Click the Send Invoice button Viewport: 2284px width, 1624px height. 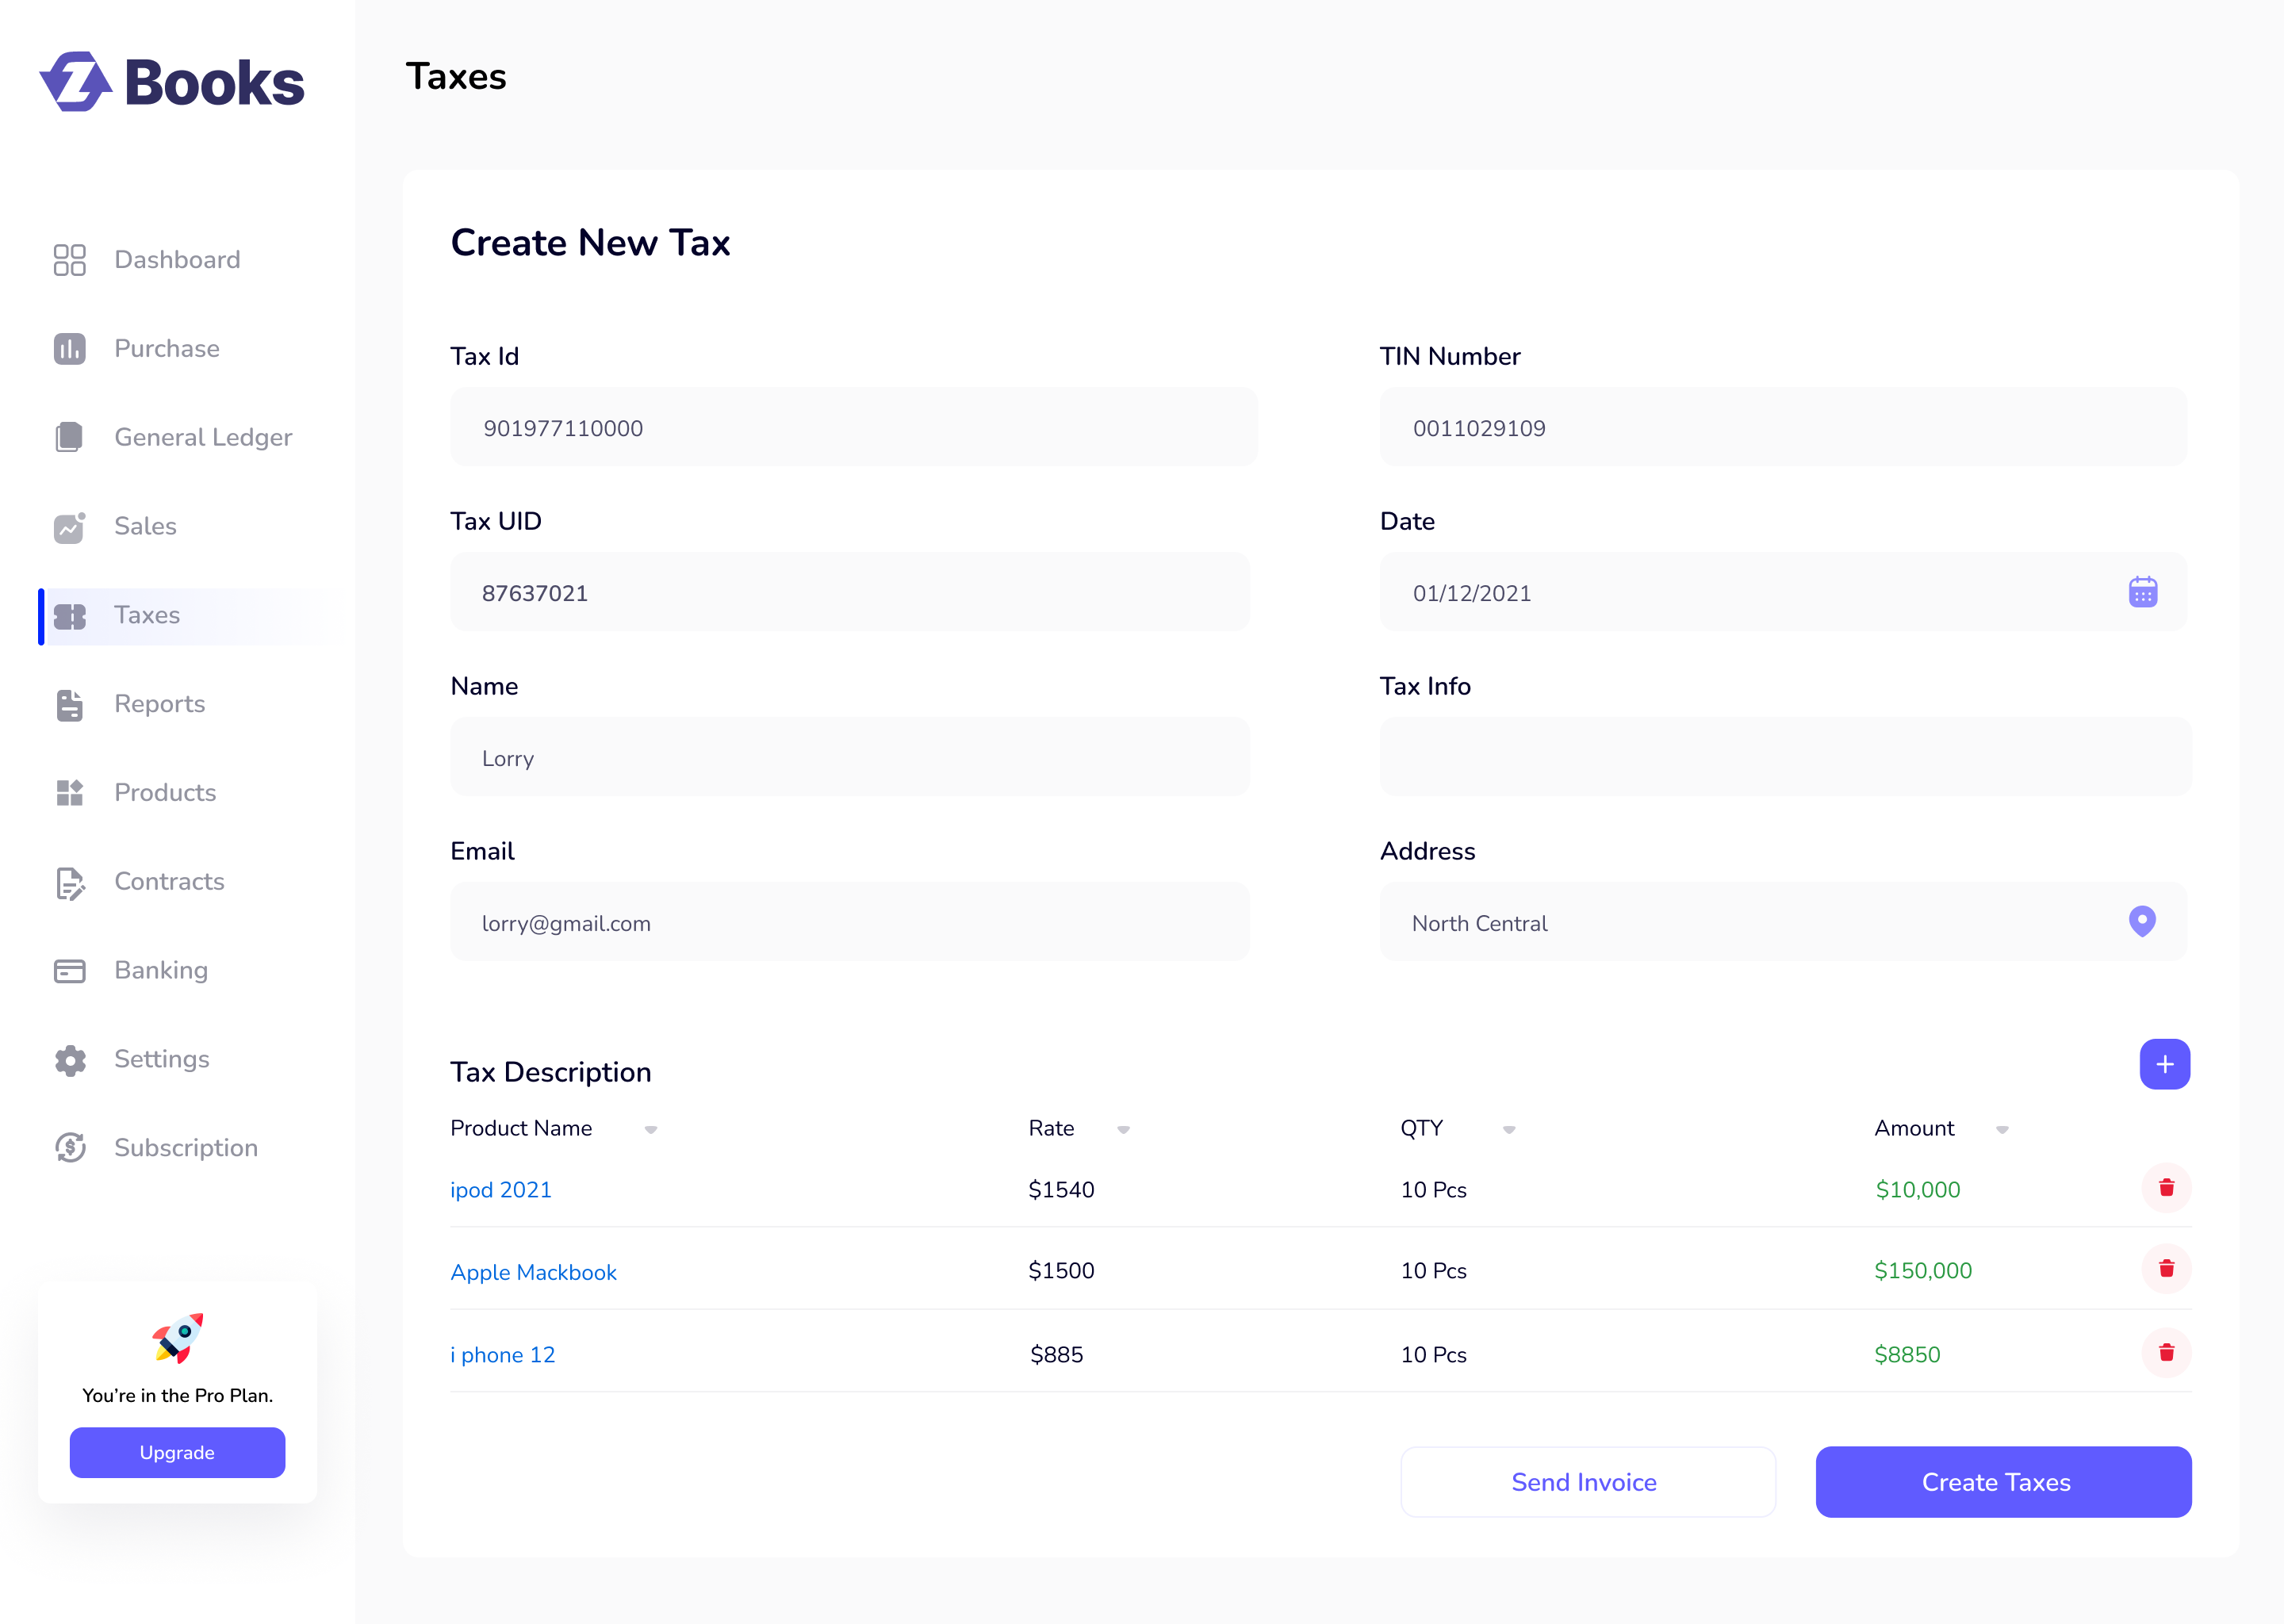1587,1482
